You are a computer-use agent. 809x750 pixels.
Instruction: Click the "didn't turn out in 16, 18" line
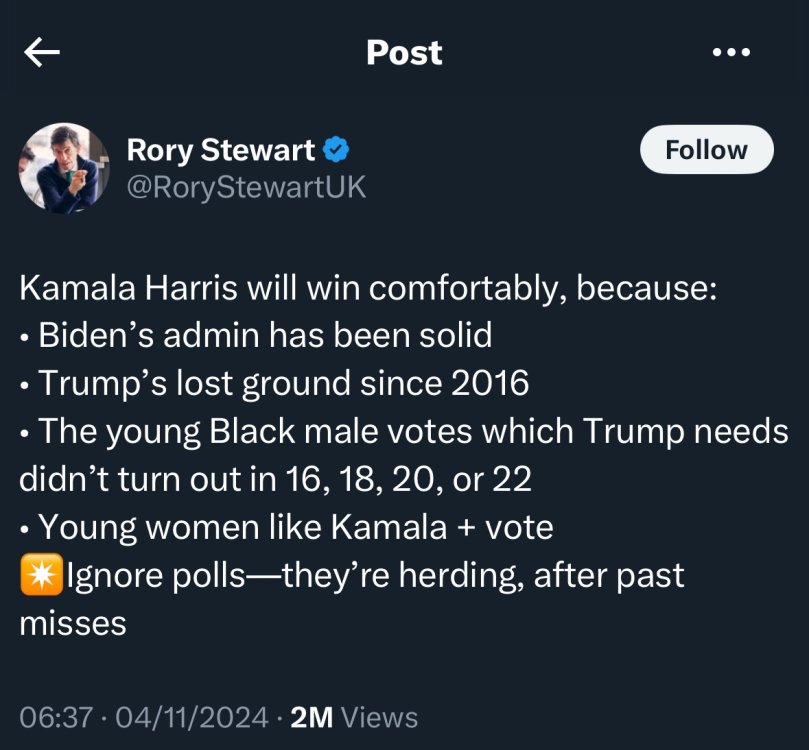pos(275,479)
